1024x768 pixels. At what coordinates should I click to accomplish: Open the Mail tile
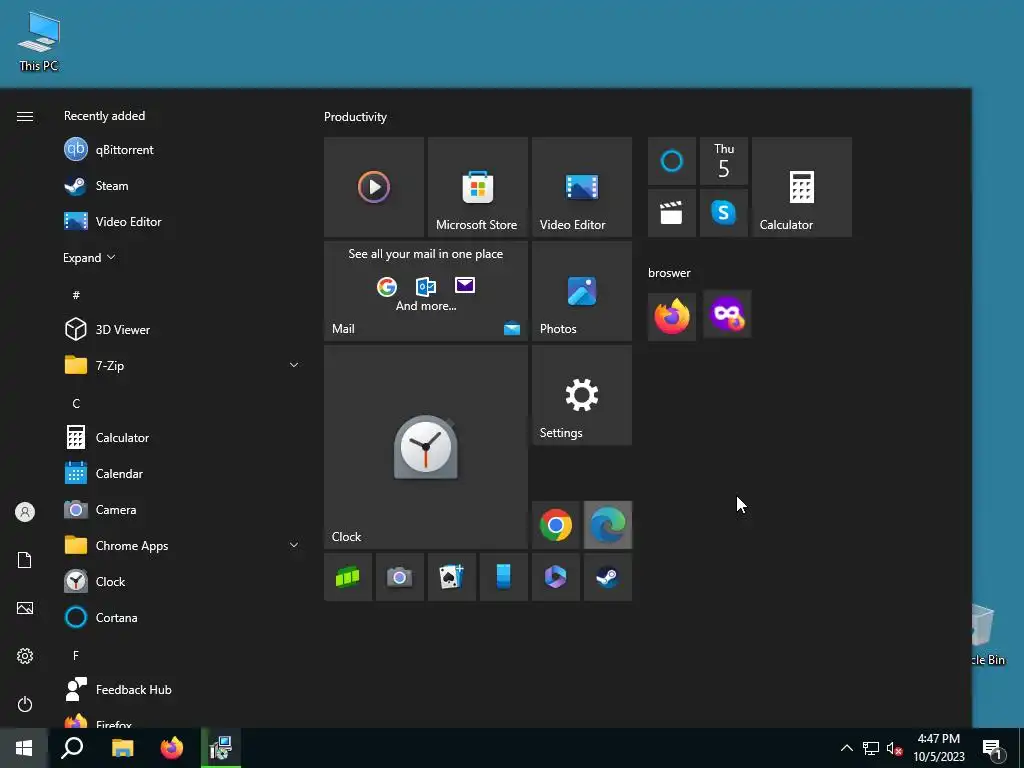426,291
